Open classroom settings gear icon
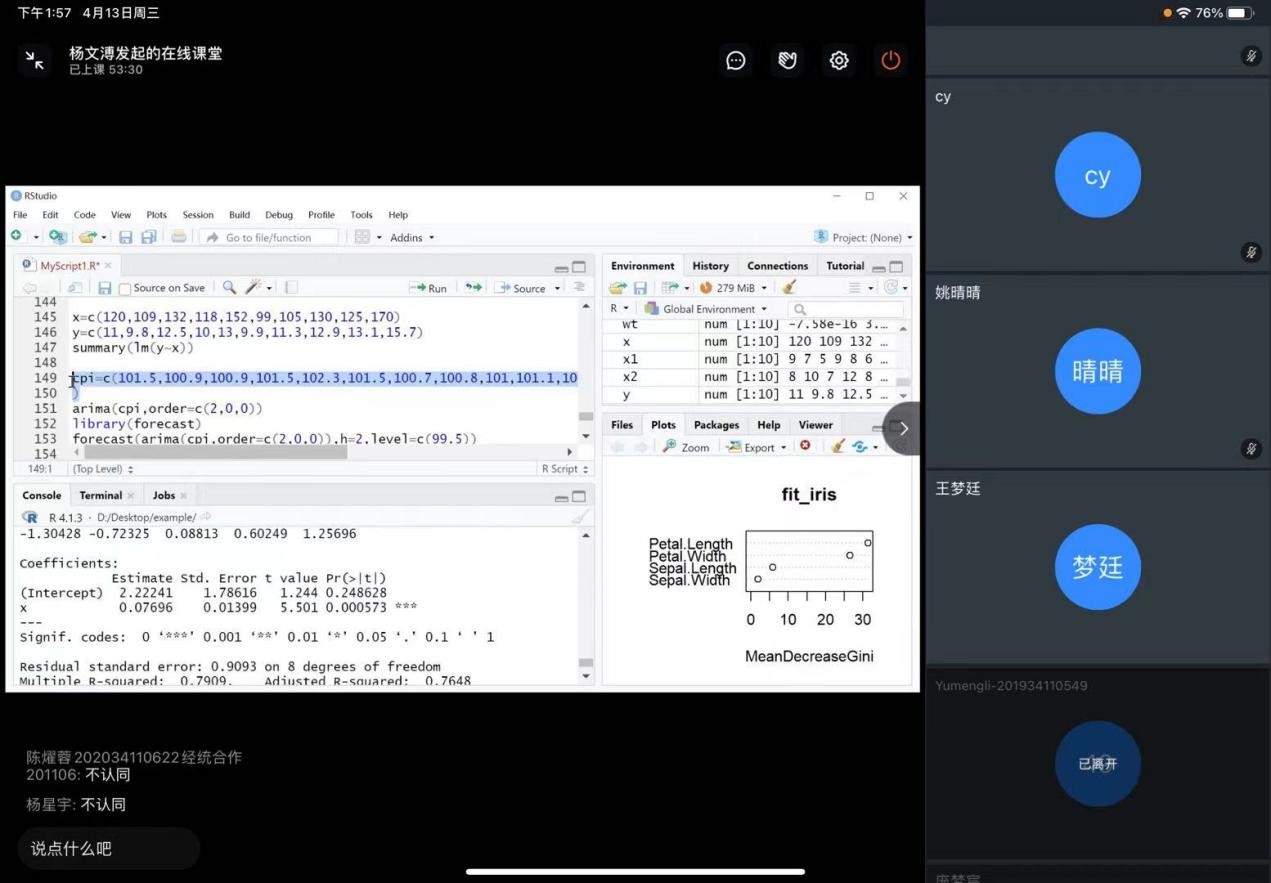Screen dimensions: 1271x883 coord(839,61)
